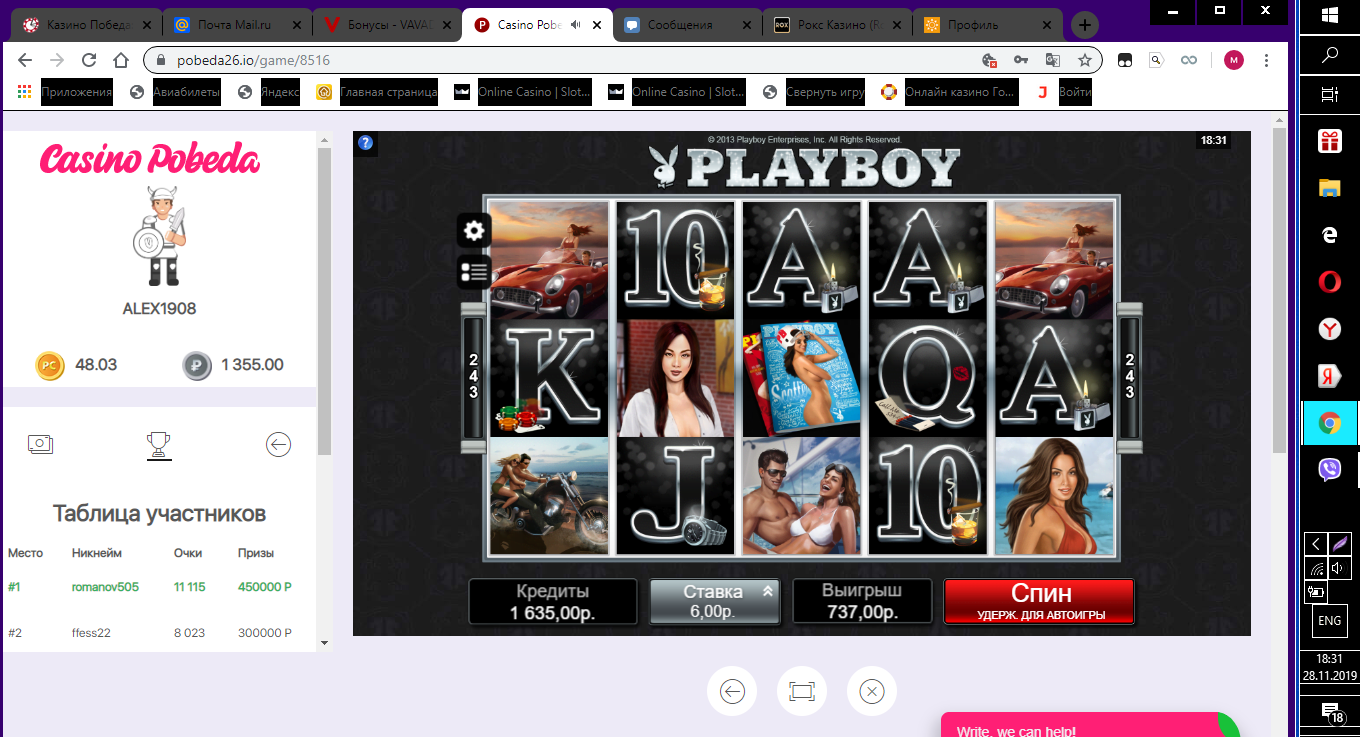Click the 450000 ₽ prize value

tap(265, 587)
